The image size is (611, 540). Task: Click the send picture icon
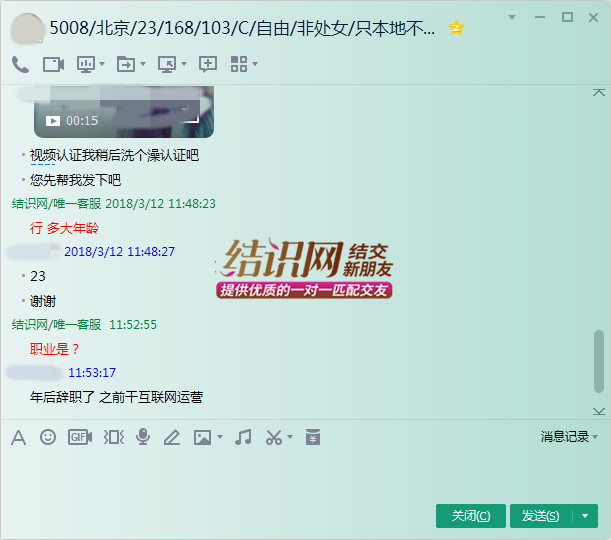203,438
